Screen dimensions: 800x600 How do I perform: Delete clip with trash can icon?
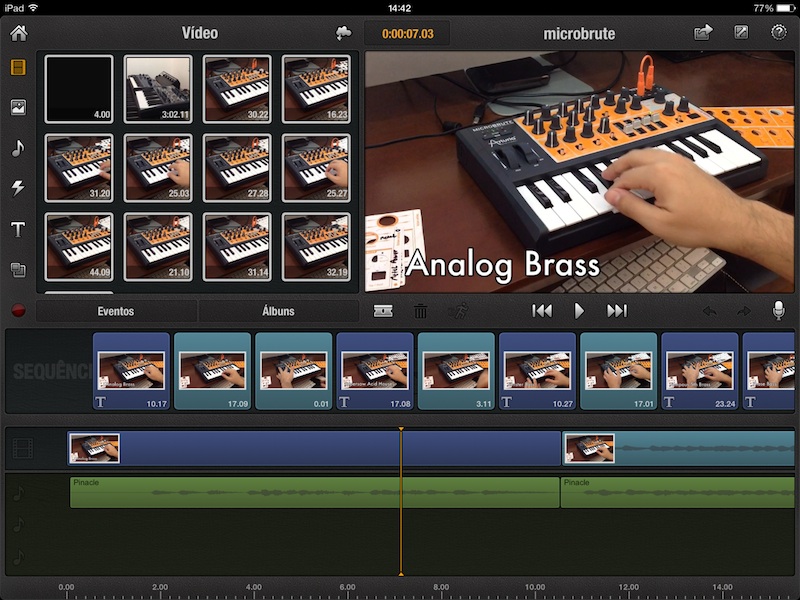click(x=420, y=311)
